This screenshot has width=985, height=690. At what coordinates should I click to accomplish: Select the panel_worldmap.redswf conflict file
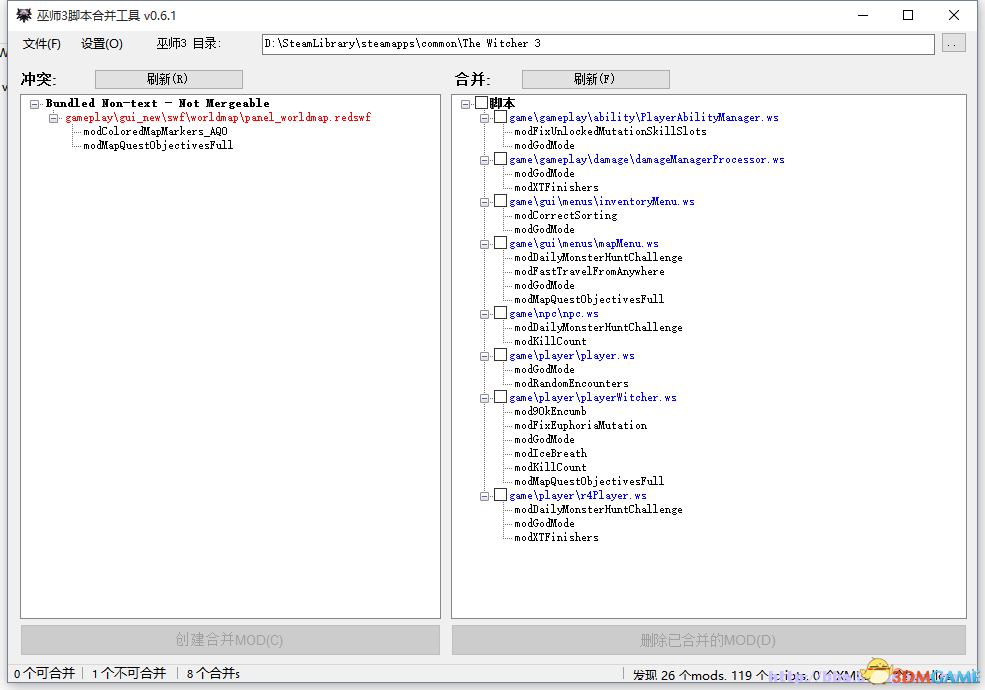point(218,118)
